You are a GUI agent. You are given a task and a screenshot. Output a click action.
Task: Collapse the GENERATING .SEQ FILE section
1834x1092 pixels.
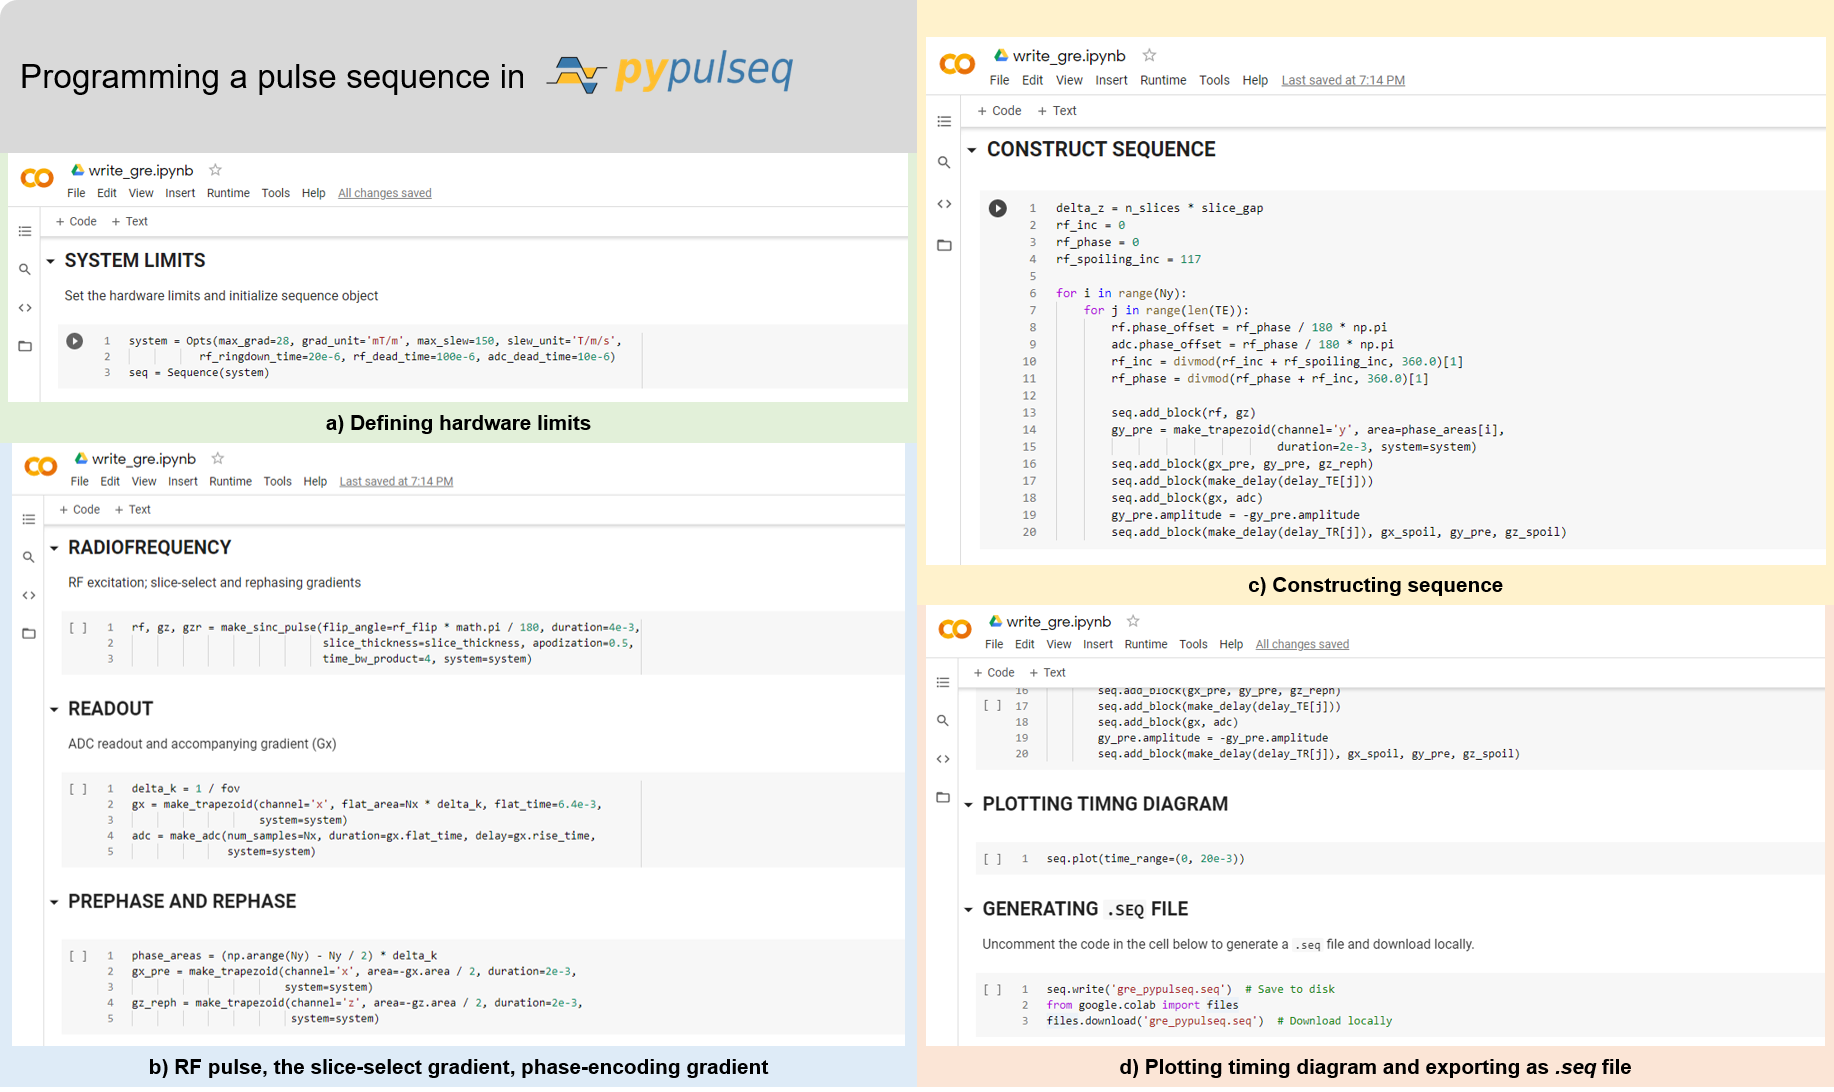click(968, 909)
